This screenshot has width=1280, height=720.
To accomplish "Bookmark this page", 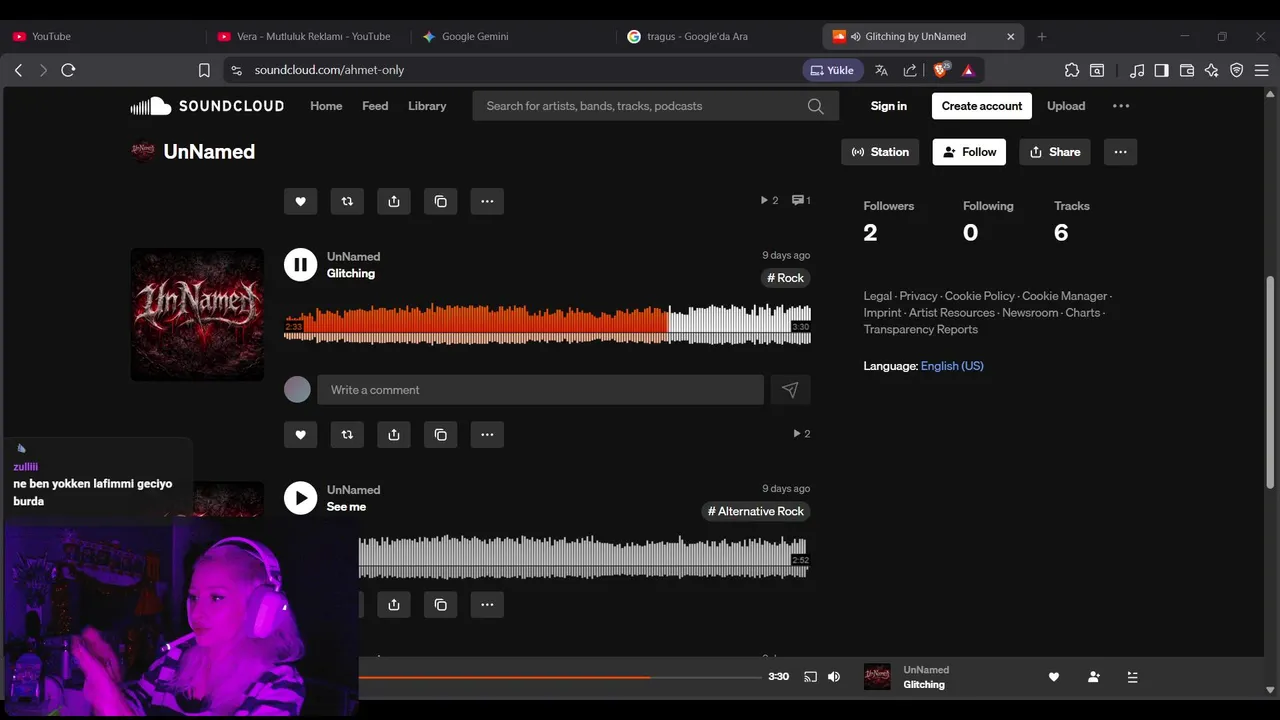I will pos(204,70).
